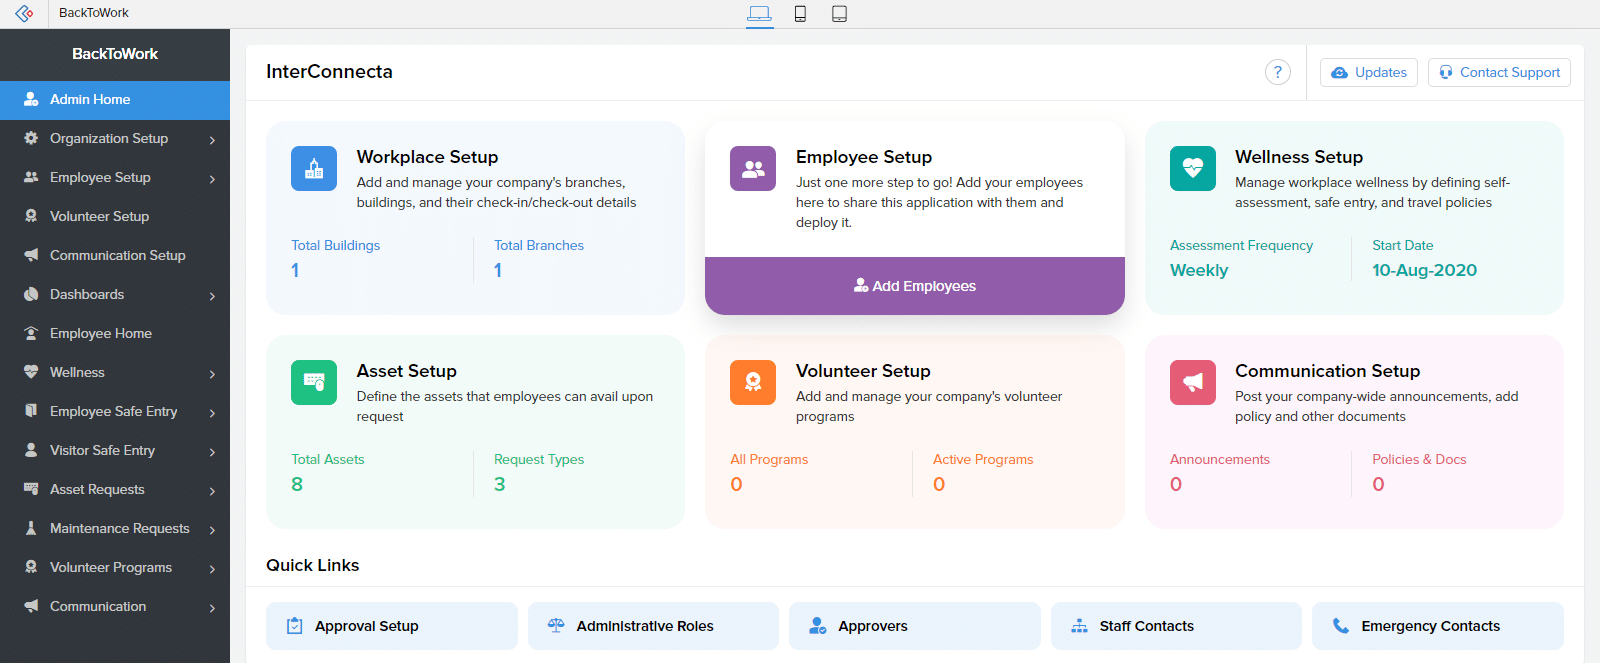Open Administrative Roles quick link
This screenshot has height=663, width=1600.
pyautogui.click(x=653, y=626)
